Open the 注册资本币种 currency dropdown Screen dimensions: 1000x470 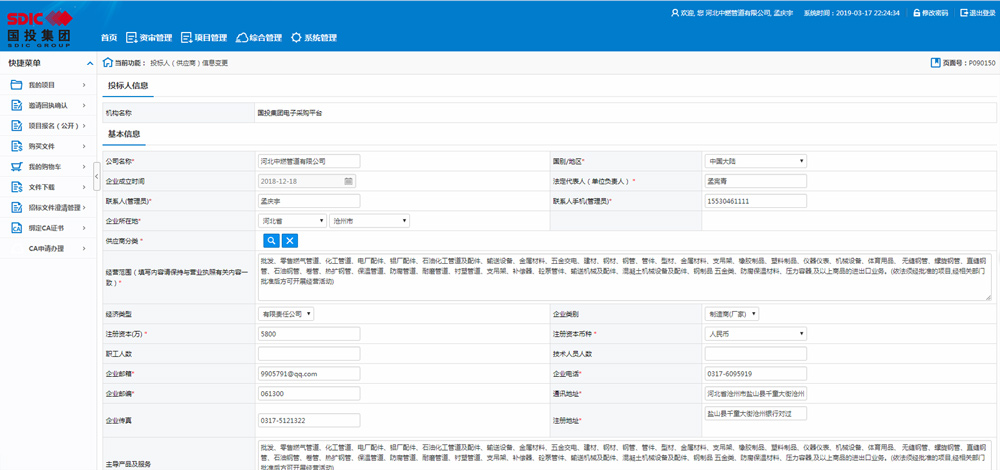click(755, 333)
